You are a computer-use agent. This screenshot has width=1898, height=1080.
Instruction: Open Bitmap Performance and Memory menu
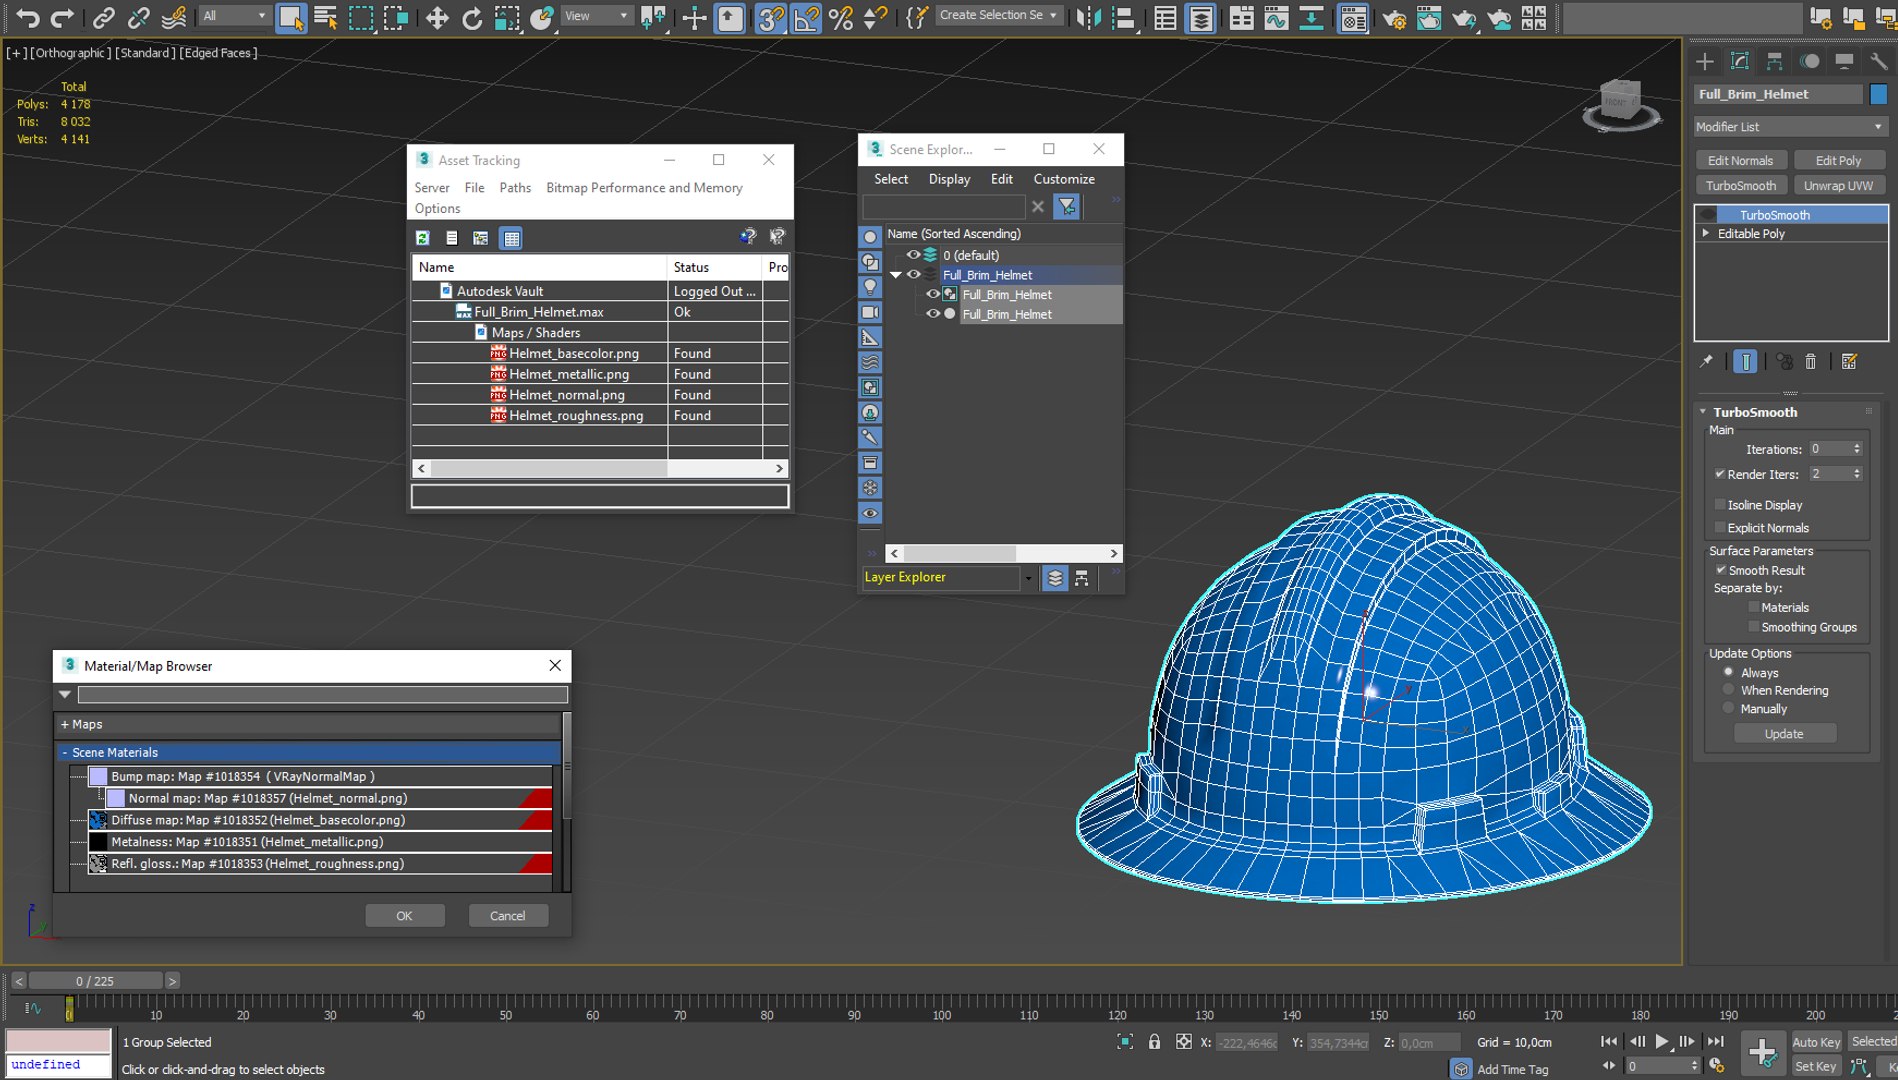(x=644, y=188)
